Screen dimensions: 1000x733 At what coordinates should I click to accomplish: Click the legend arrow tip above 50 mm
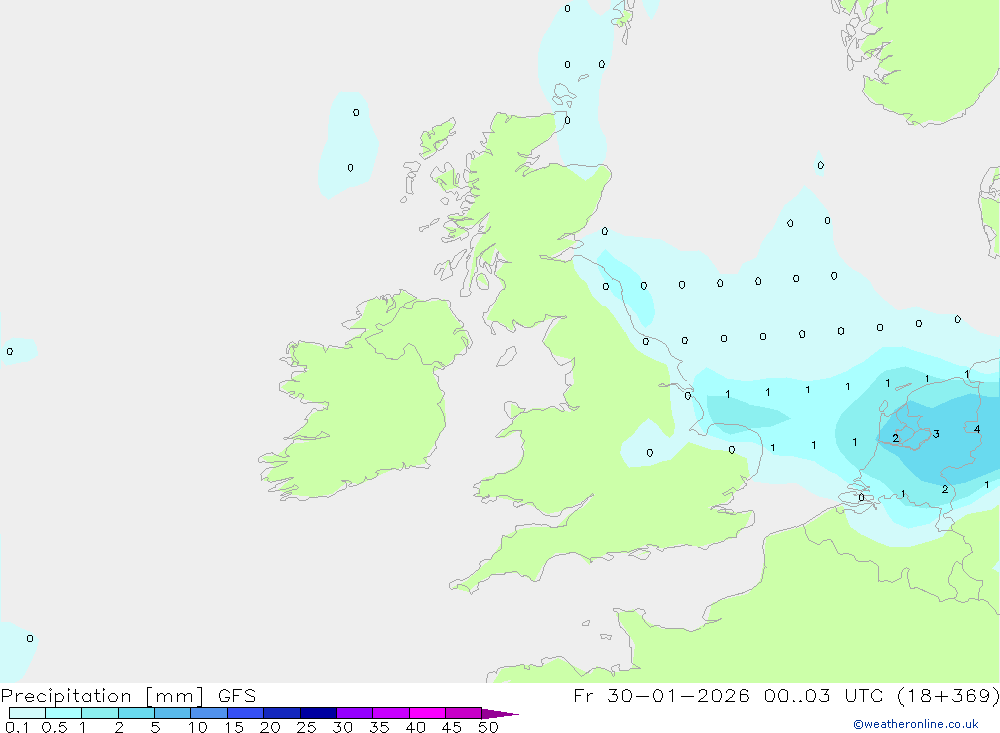pyautogui.click(x=499, y=713)
